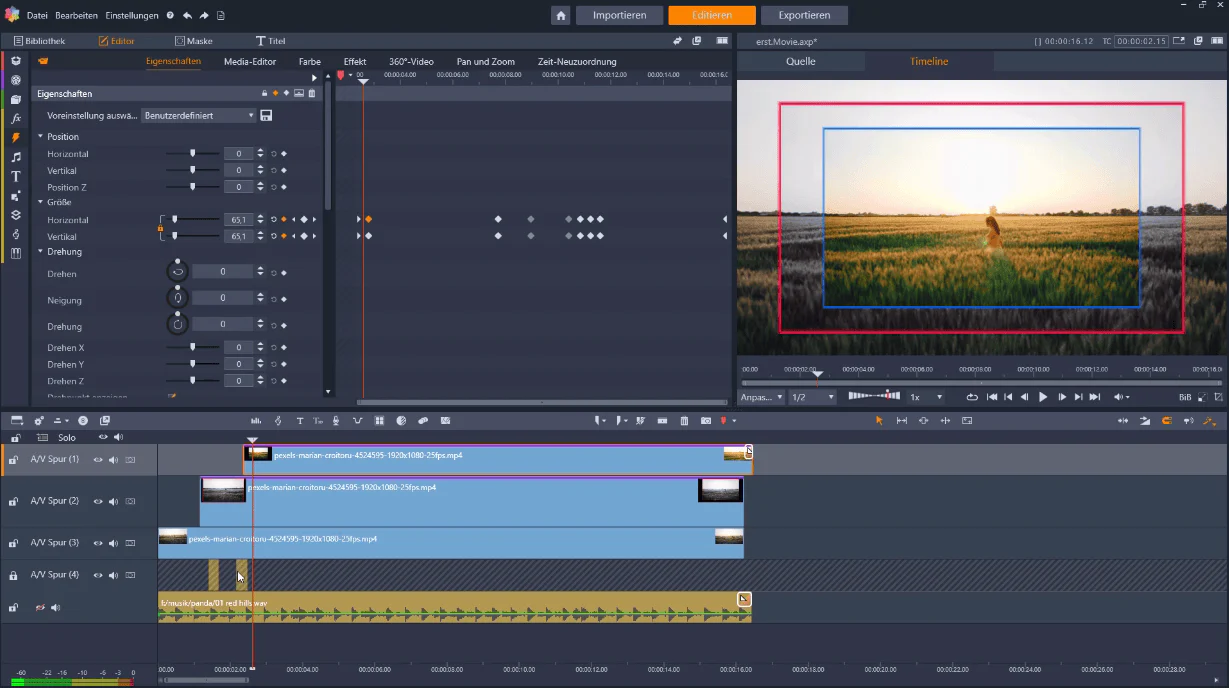Open the 1/2 preview quality dropdown
This screenshot has width=1229, height=688.
(x=812, y=397)
